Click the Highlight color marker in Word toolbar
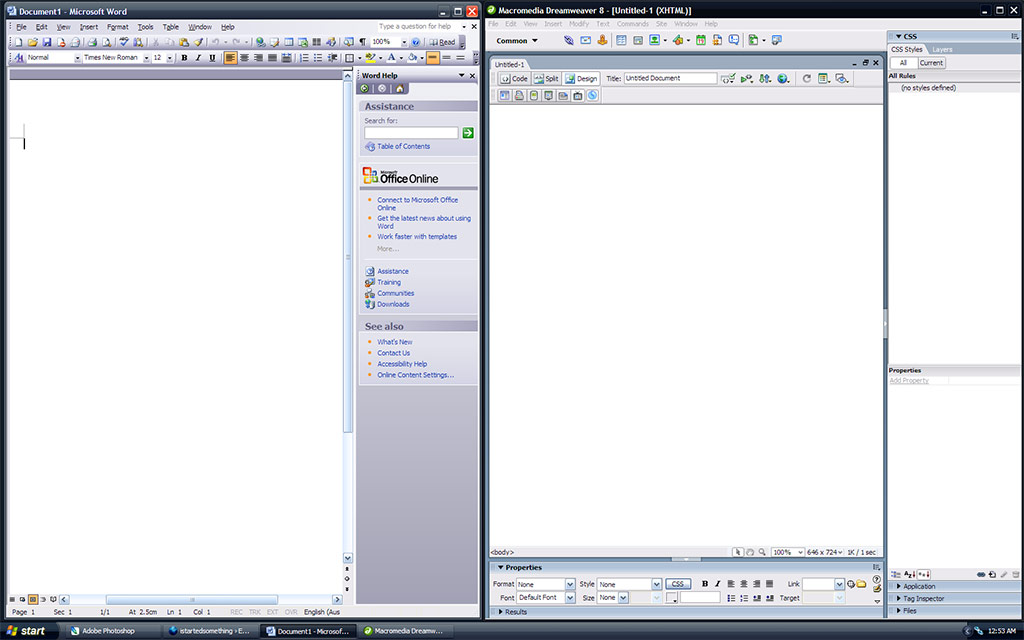Image resolution: width=1024 pixels, height=640 pixels. click(x=370, y=57)
